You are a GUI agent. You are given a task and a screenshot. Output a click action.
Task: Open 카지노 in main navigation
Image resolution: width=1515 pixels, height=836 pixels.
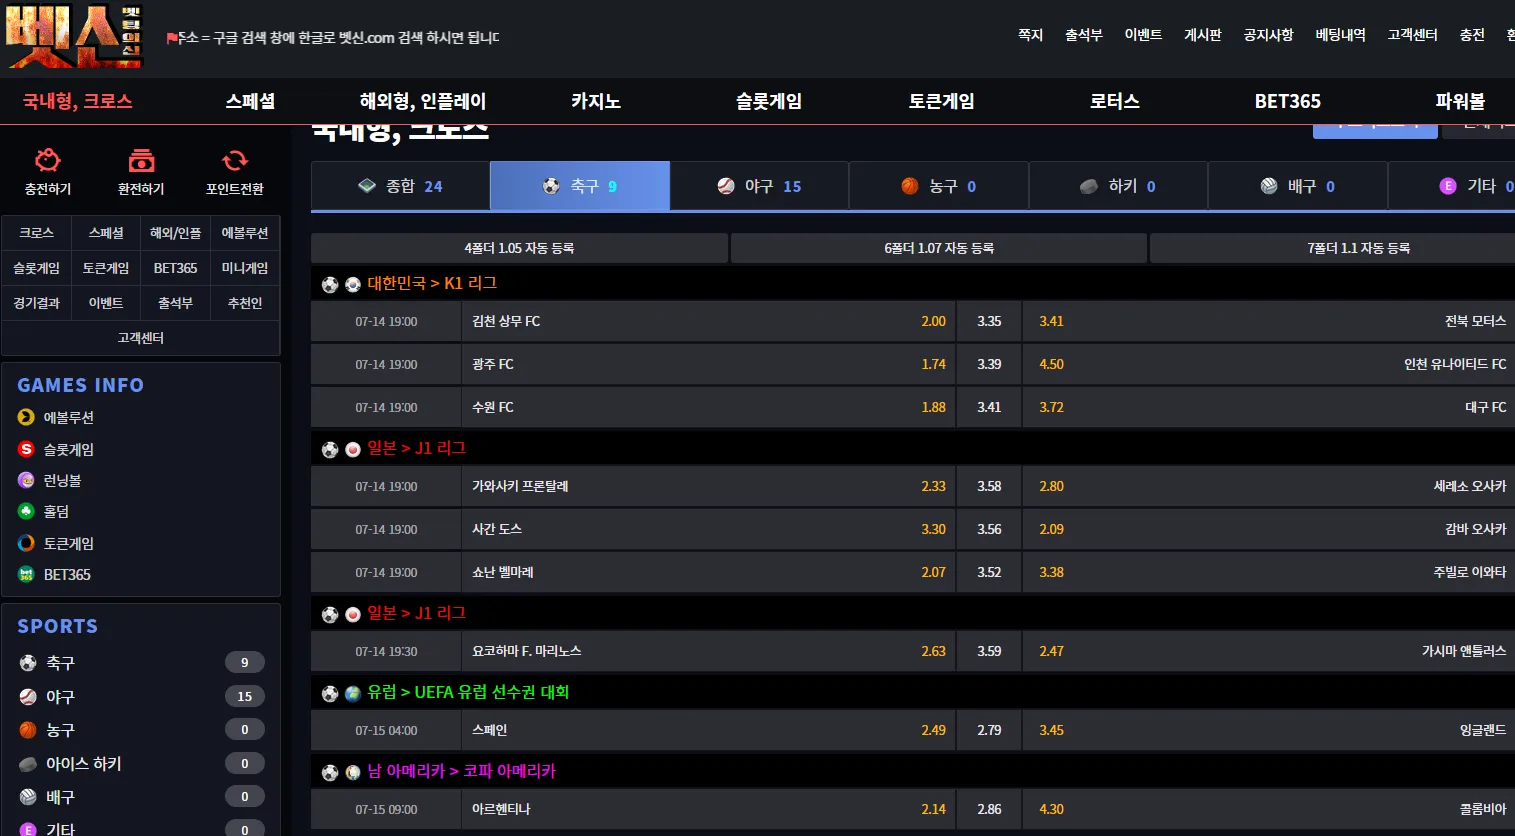[x=595, y=101]
